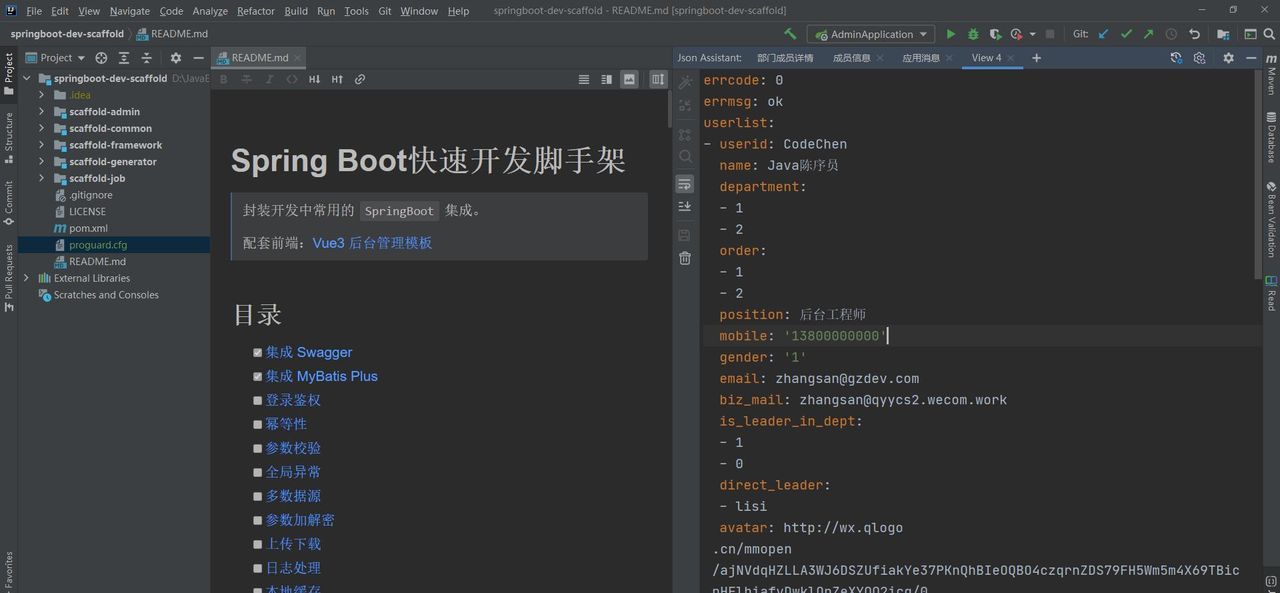The width and height of the screenshot is (1280, 593).
Task: Debug AdminApplication using the bug icon
Action: click(972, 33)
